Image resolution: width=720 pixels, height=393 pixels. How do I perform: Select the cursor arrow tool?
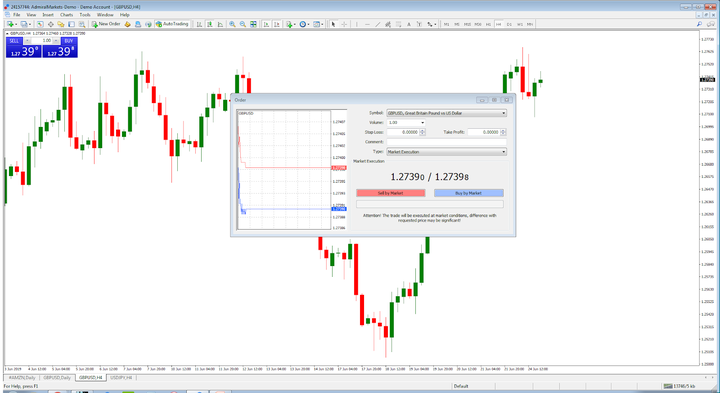pyautogui.click(x=333, y=24)
